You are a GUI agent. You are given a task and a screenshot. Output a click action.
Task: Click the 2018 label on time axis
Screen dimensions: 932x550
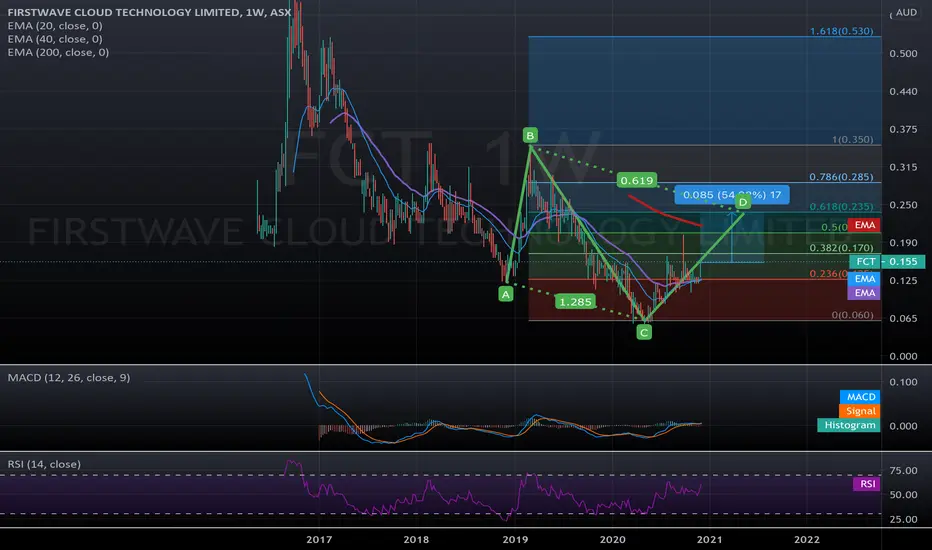pyautogui.click(x=416, y=540)
